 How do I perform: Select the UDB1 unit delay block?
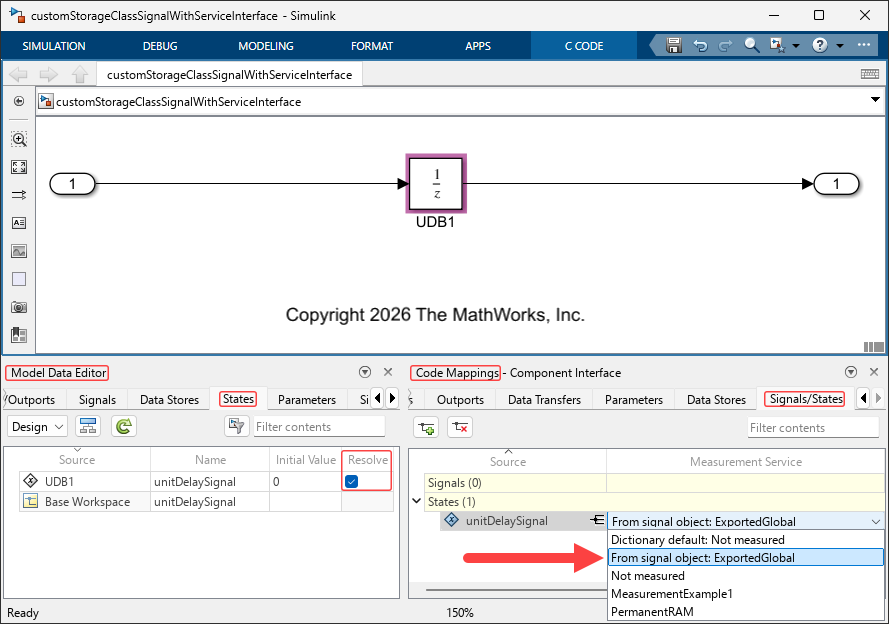click(x=436, y=184)
